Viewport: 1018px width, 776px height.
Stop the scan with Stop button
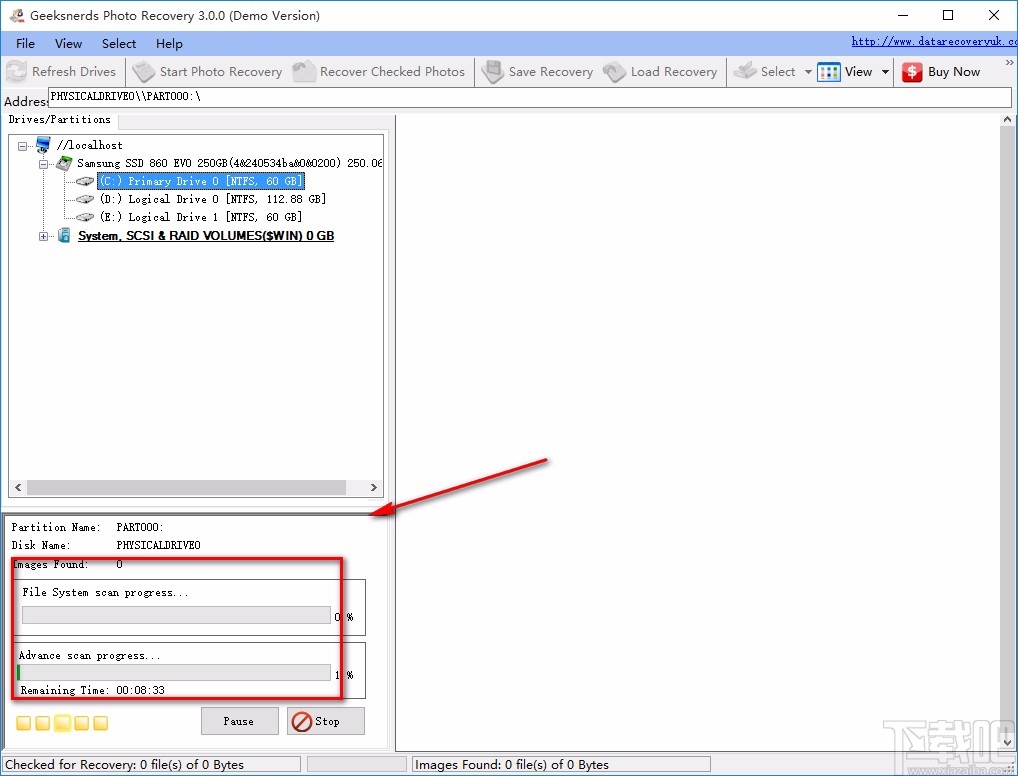coord(326,721)
